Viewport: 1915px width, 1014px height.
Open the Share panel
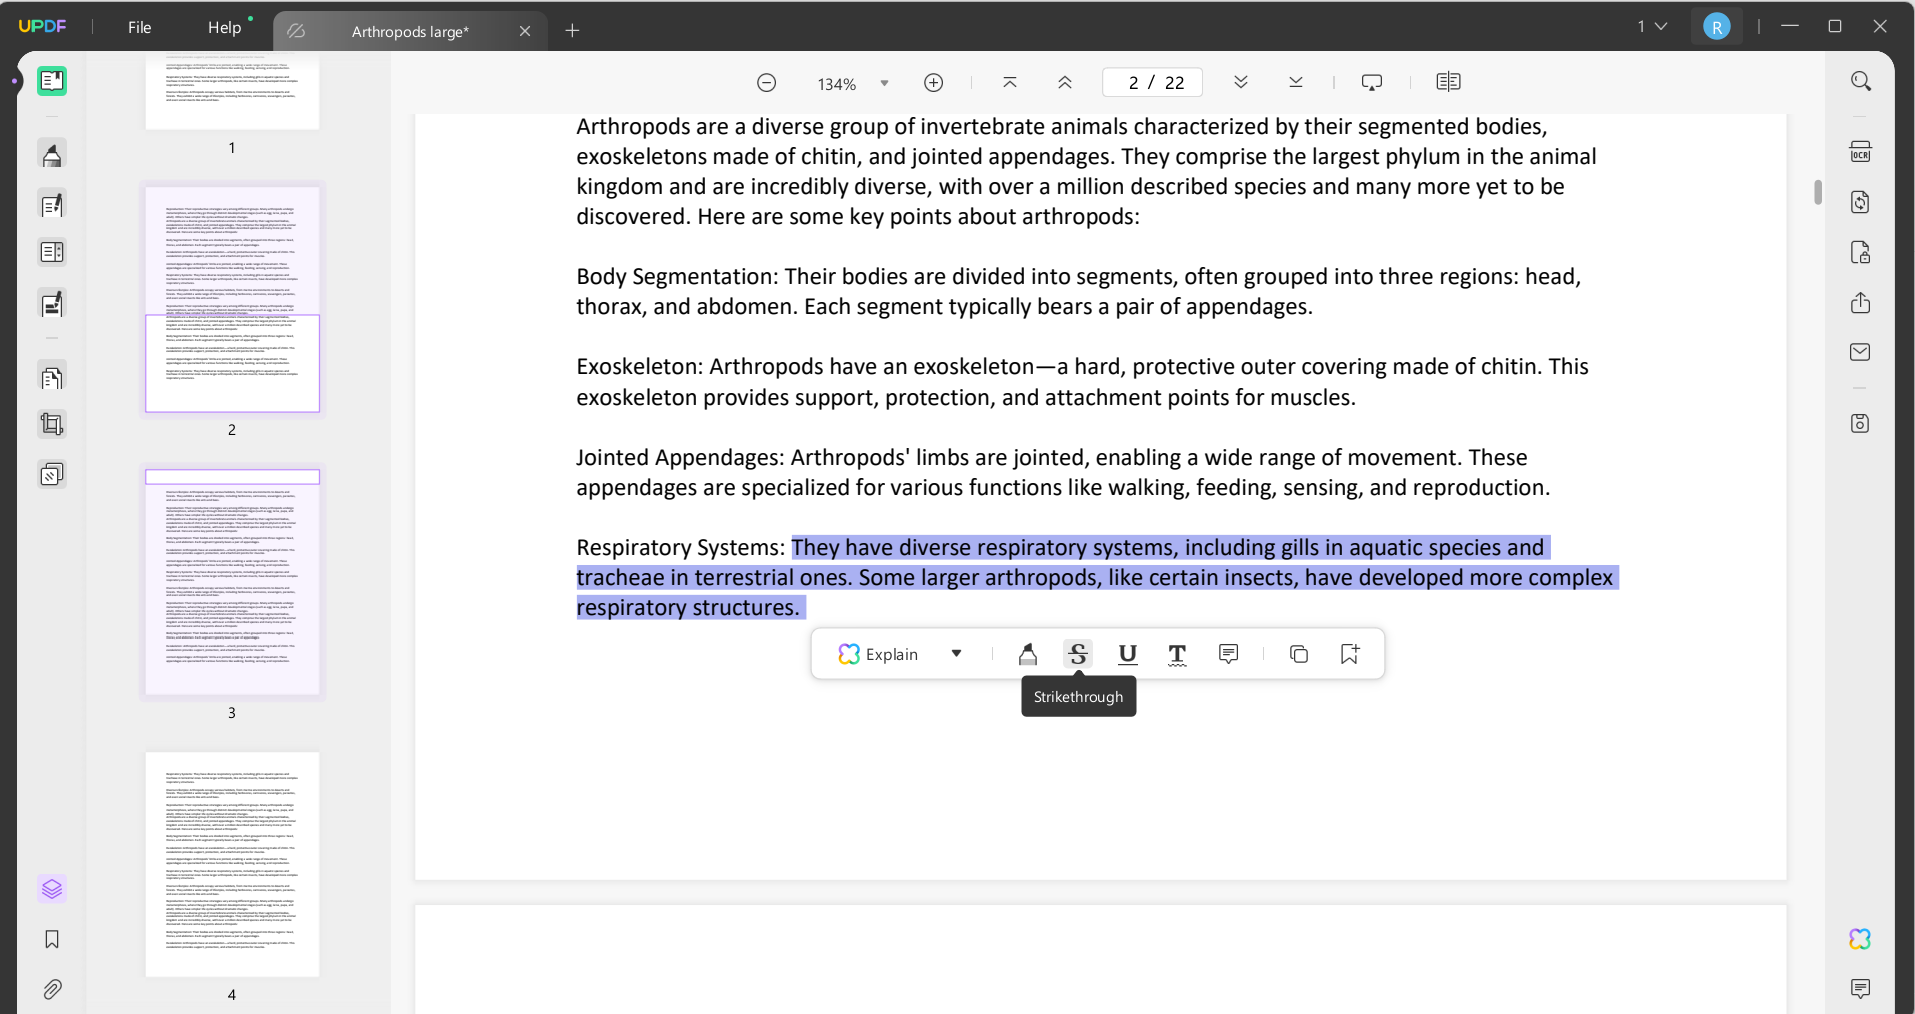[x=1860, y=303]
